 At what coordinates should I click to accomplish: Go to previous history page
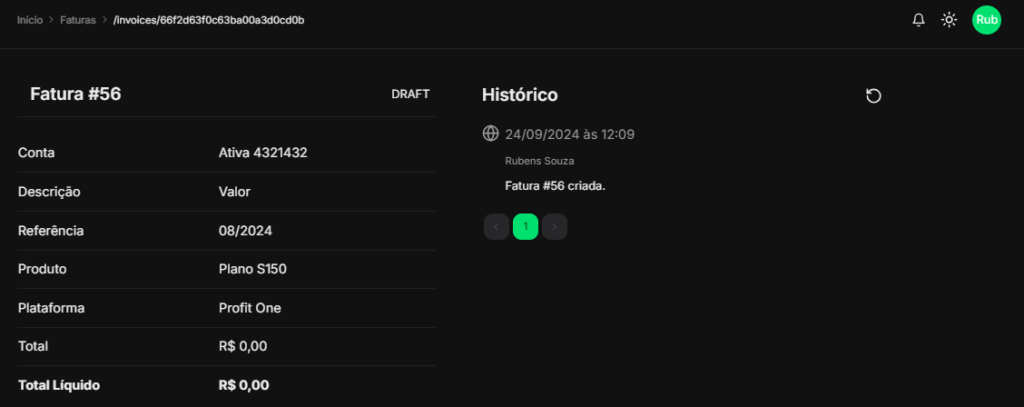click(497, 227)
